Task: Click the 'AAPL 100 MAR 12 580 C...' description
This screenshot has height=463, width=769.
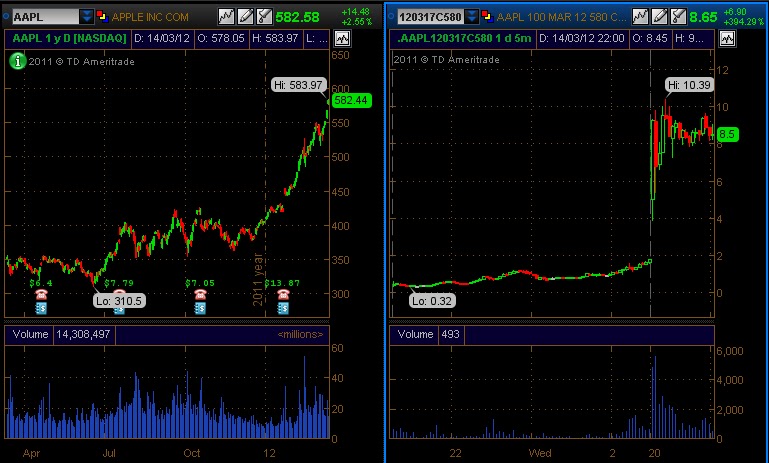Action: coord(561,17)
